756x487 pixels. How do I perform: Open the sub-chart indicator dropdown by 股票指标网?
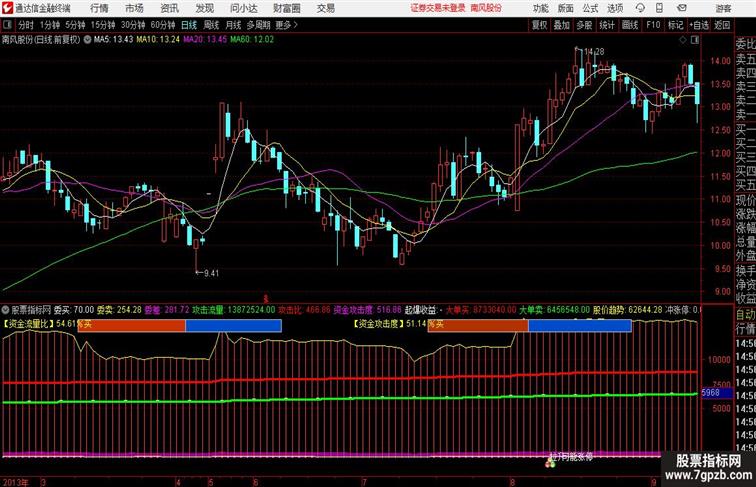click(x=5, y=310)
